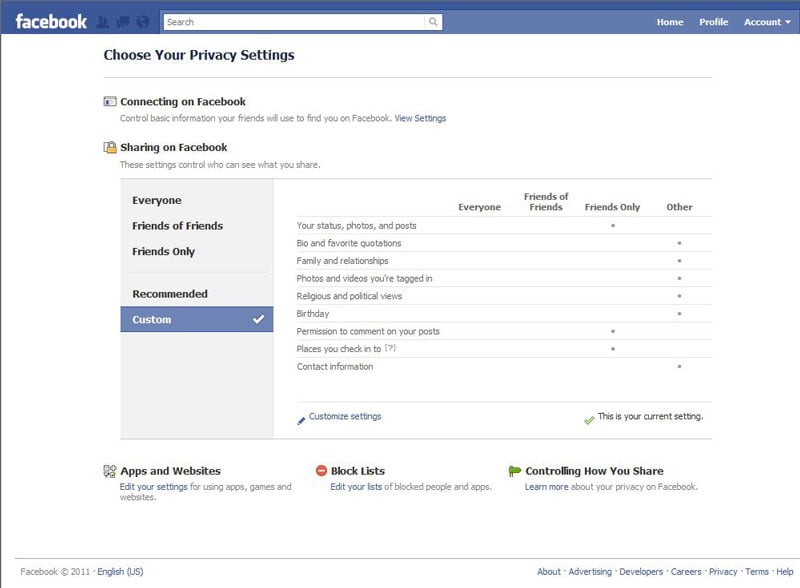800x588 pixels.
Task: Open the Developers footer link
Action: [641, 571]
